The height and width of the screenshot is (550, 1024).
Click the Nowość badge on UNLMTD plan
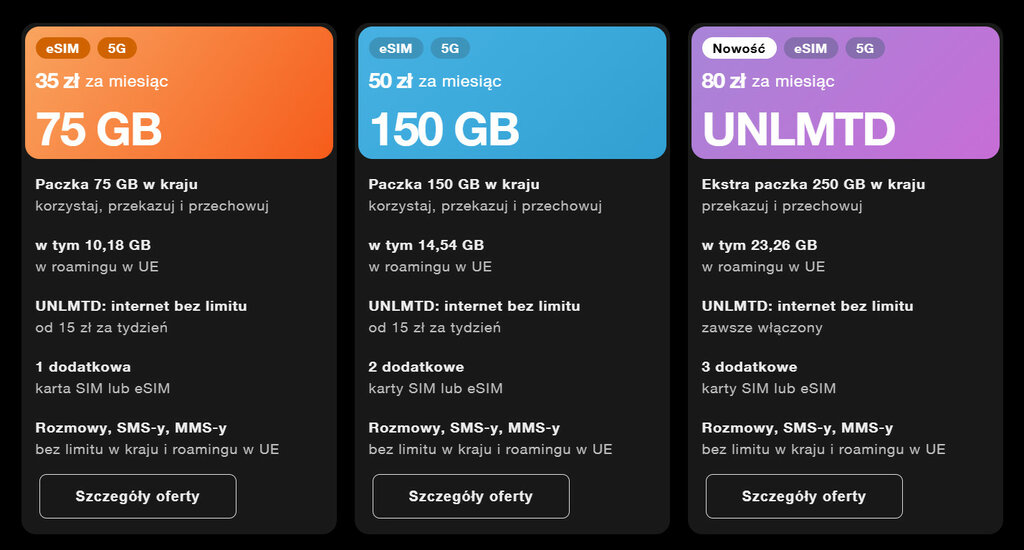point(739,48)
